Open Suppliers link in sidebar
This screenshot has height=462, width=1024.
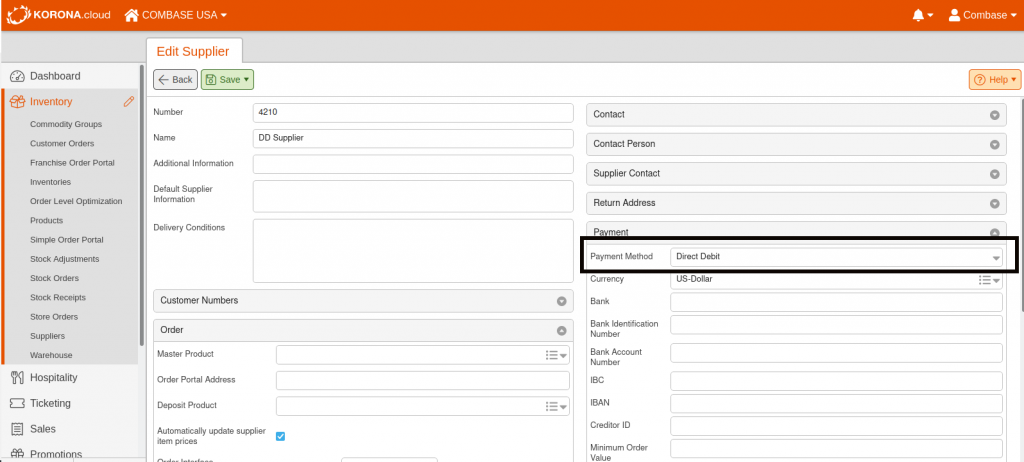coord(47,336)
